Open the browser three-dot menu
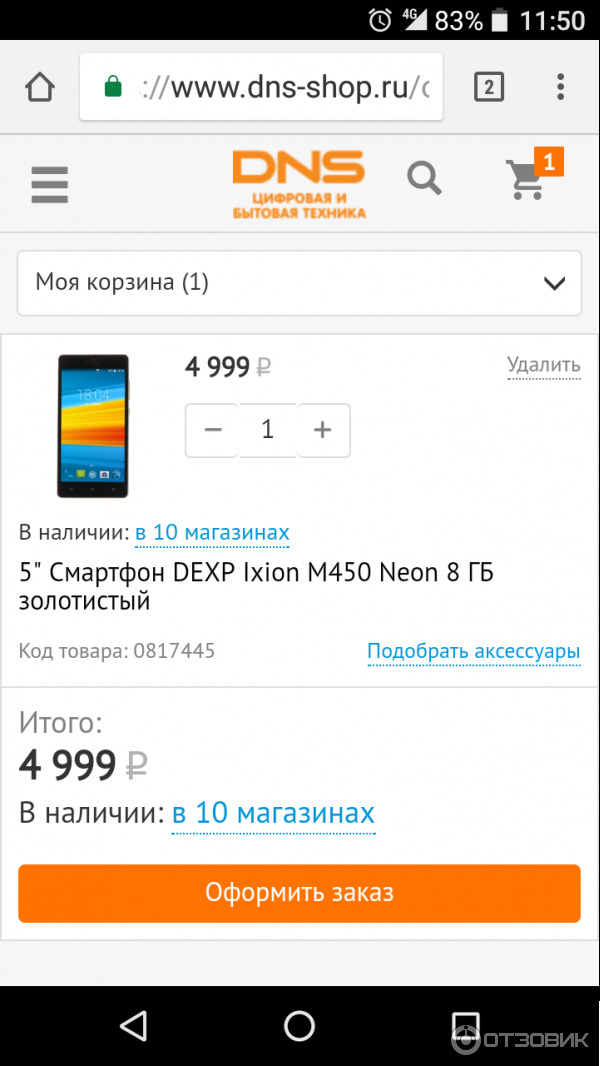Screen dimensions: 600x1066 560,88
